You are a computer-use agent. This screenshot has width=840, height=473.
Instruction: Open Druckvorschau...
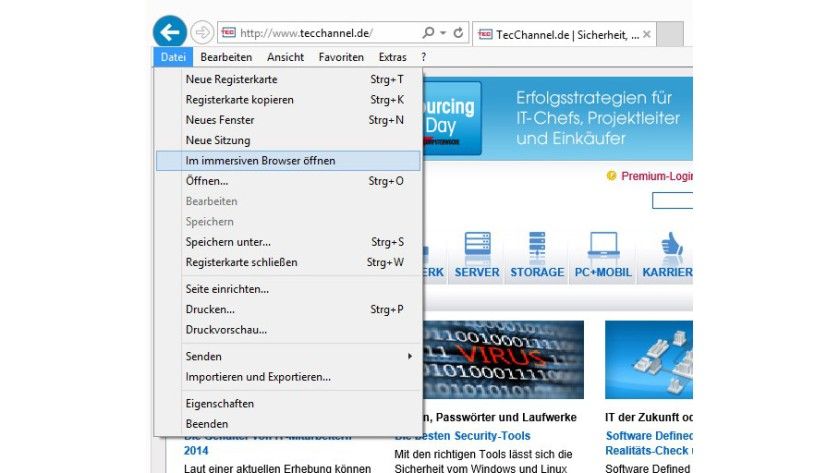point(288,330)
